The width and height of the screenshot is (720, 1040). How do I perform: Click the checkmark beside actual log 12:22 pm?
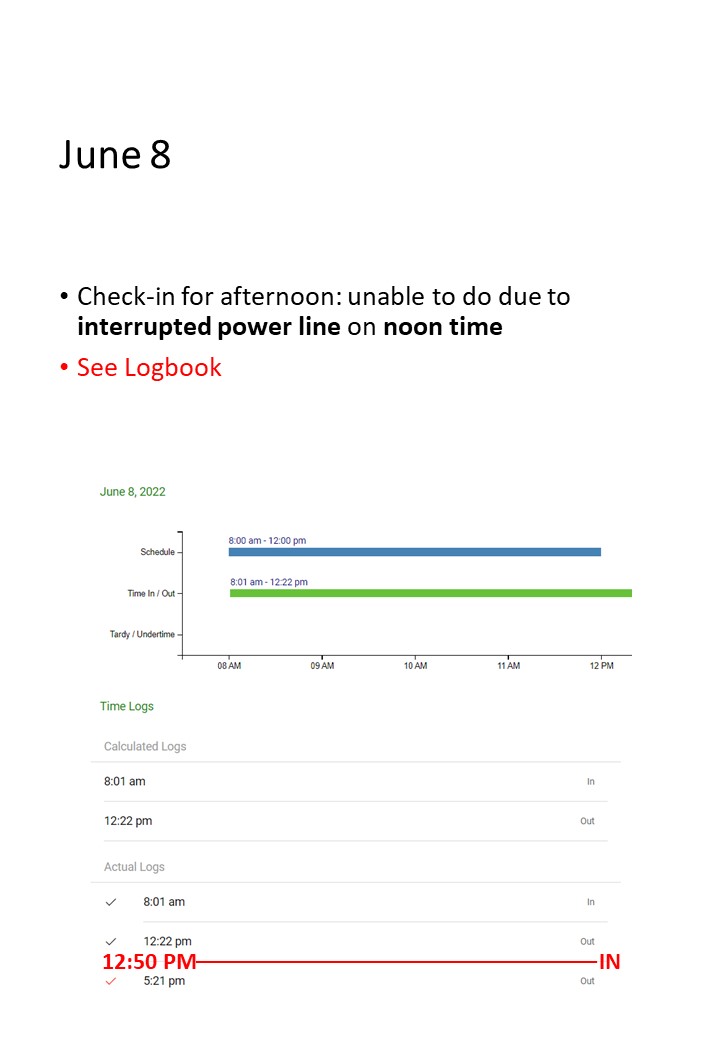(111, 941)
